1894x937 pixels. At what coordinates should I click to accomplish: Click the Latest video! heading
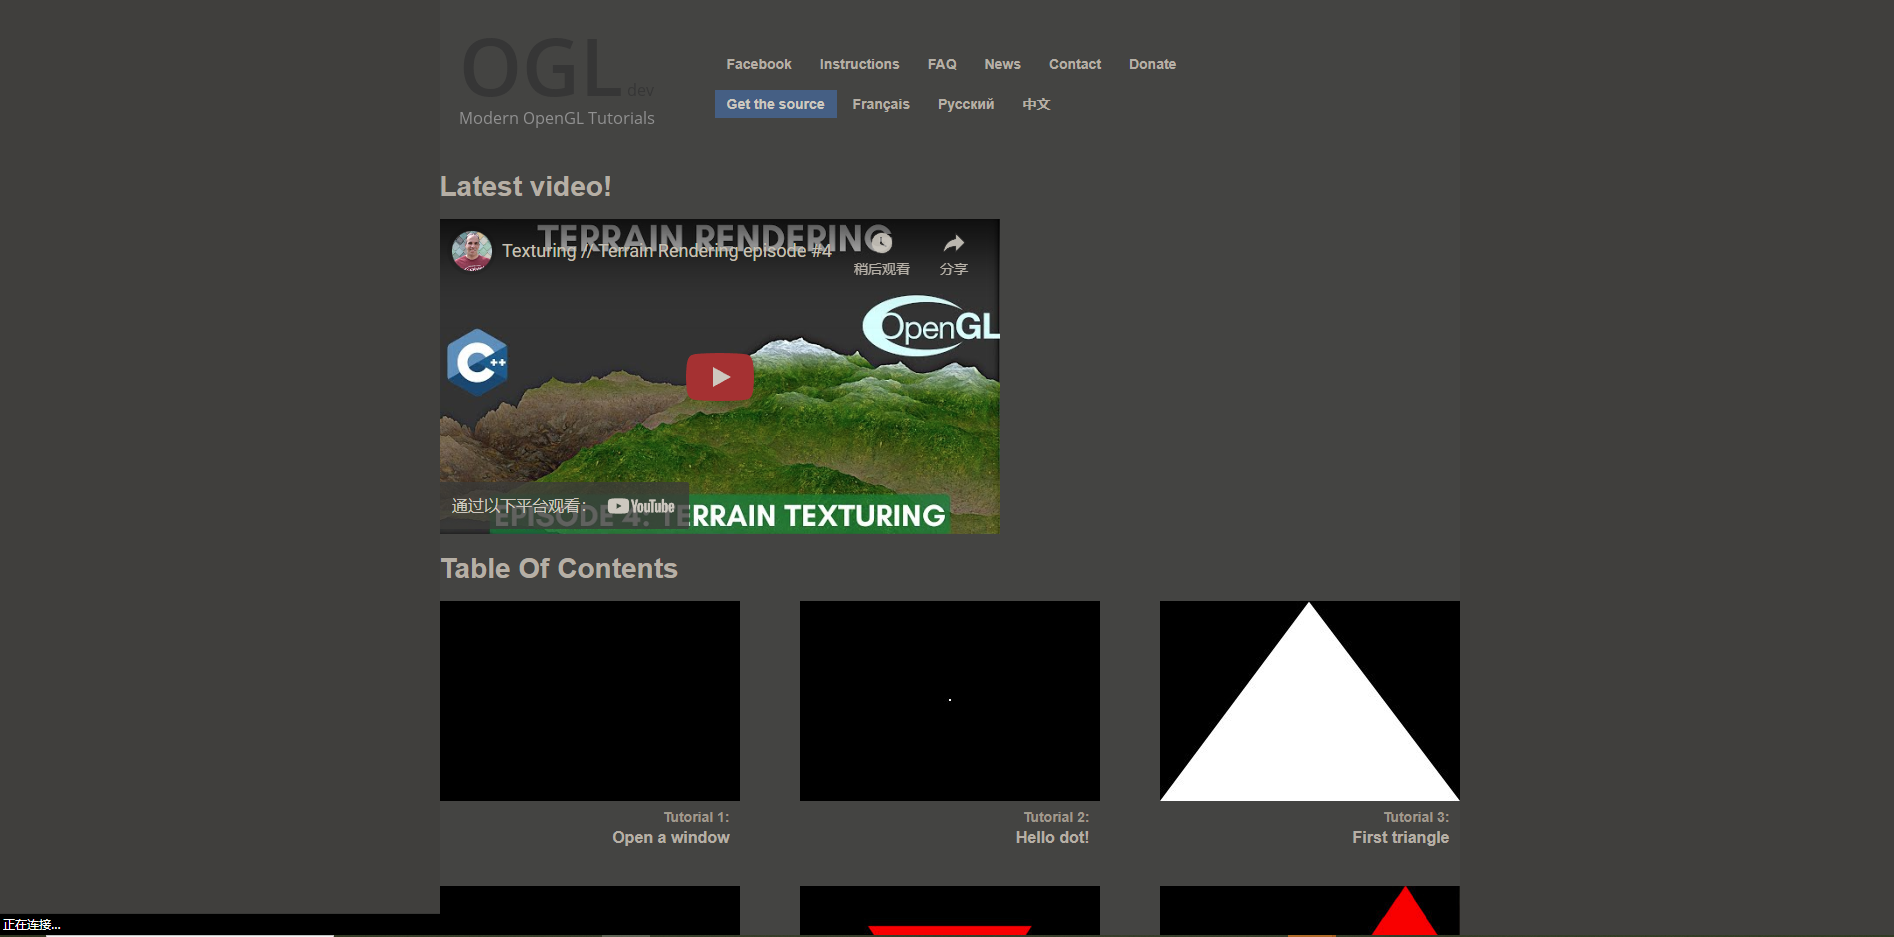point(526,187)
